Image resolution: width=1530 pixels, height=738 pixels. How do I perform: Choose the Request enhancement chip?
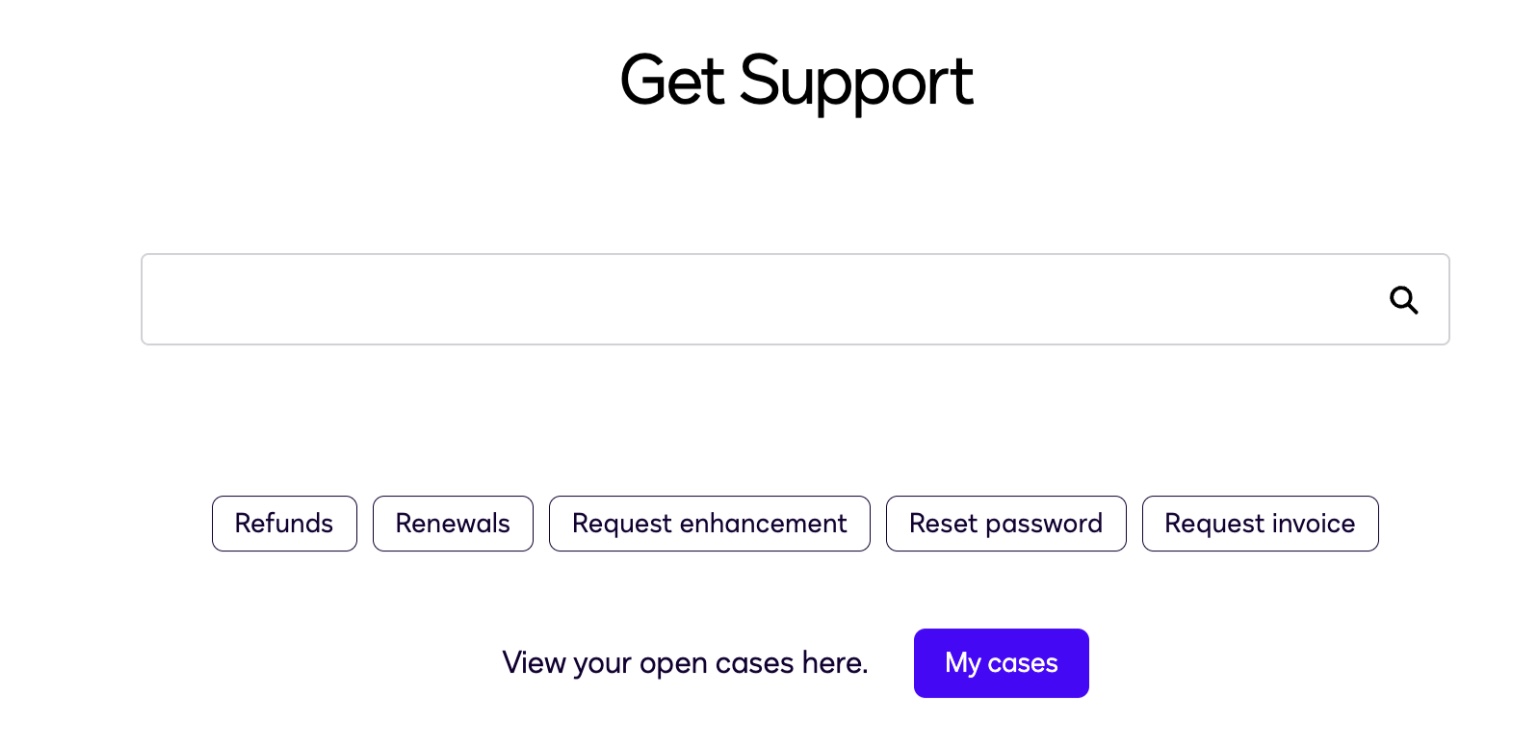(709, 524)
